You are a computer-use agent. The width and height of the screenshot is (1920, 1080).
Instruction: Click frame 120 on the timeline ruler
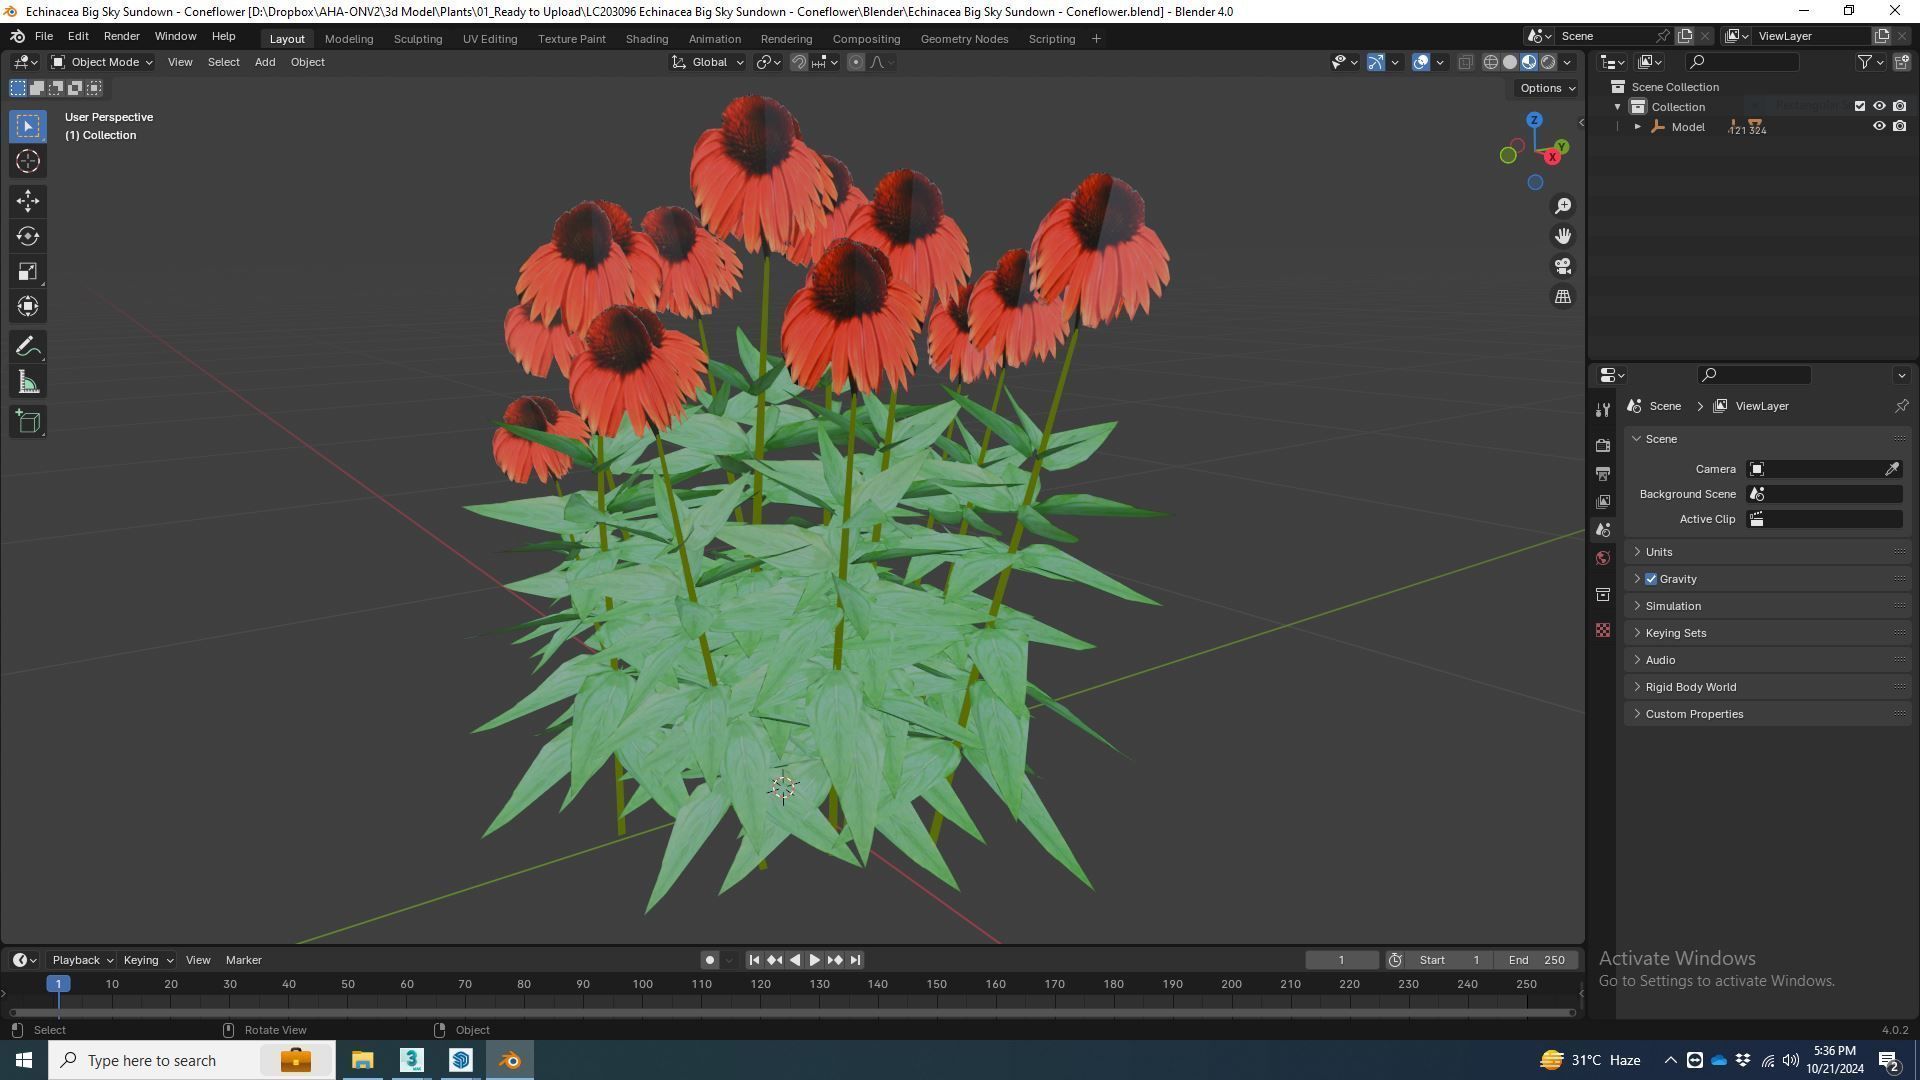[x=760, y=984]
